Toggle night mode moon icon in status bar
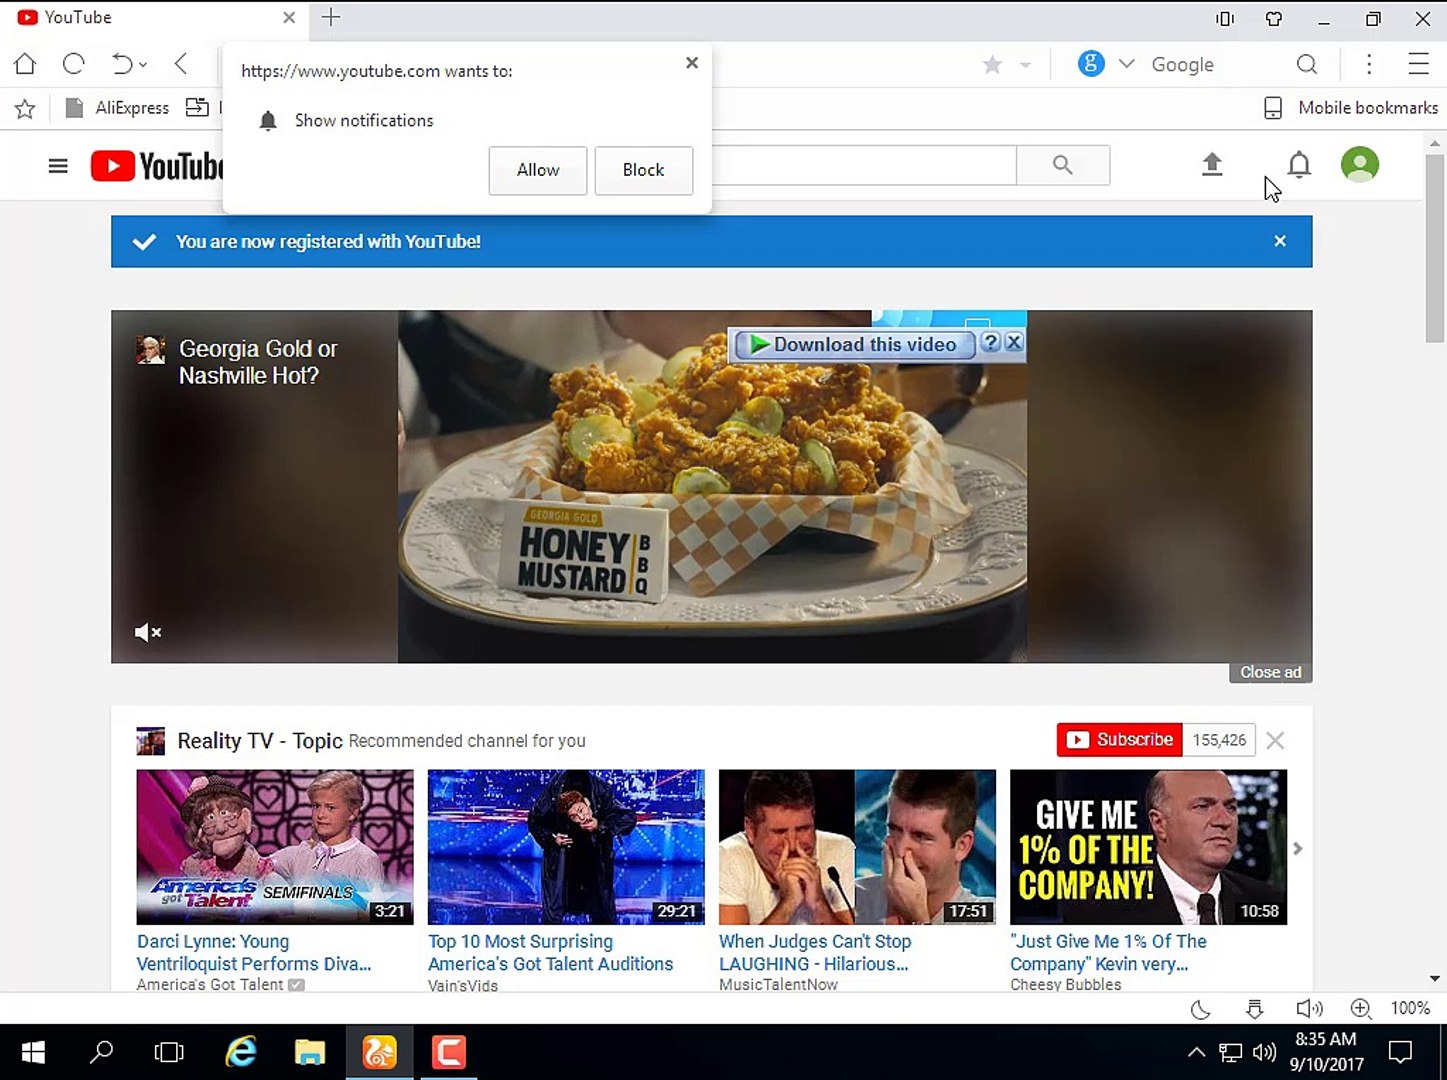 [1201, 1009]
